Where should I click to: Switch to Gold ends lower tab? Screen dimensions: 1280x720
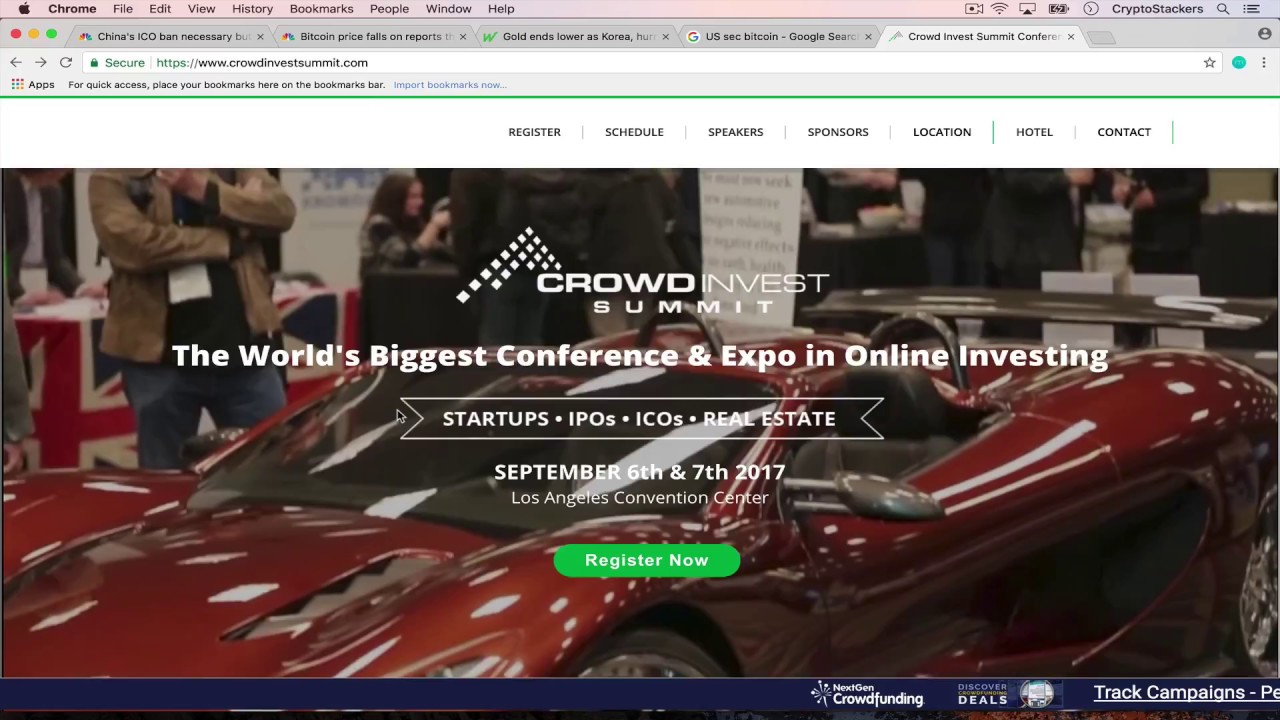click(x=578, y=36)
